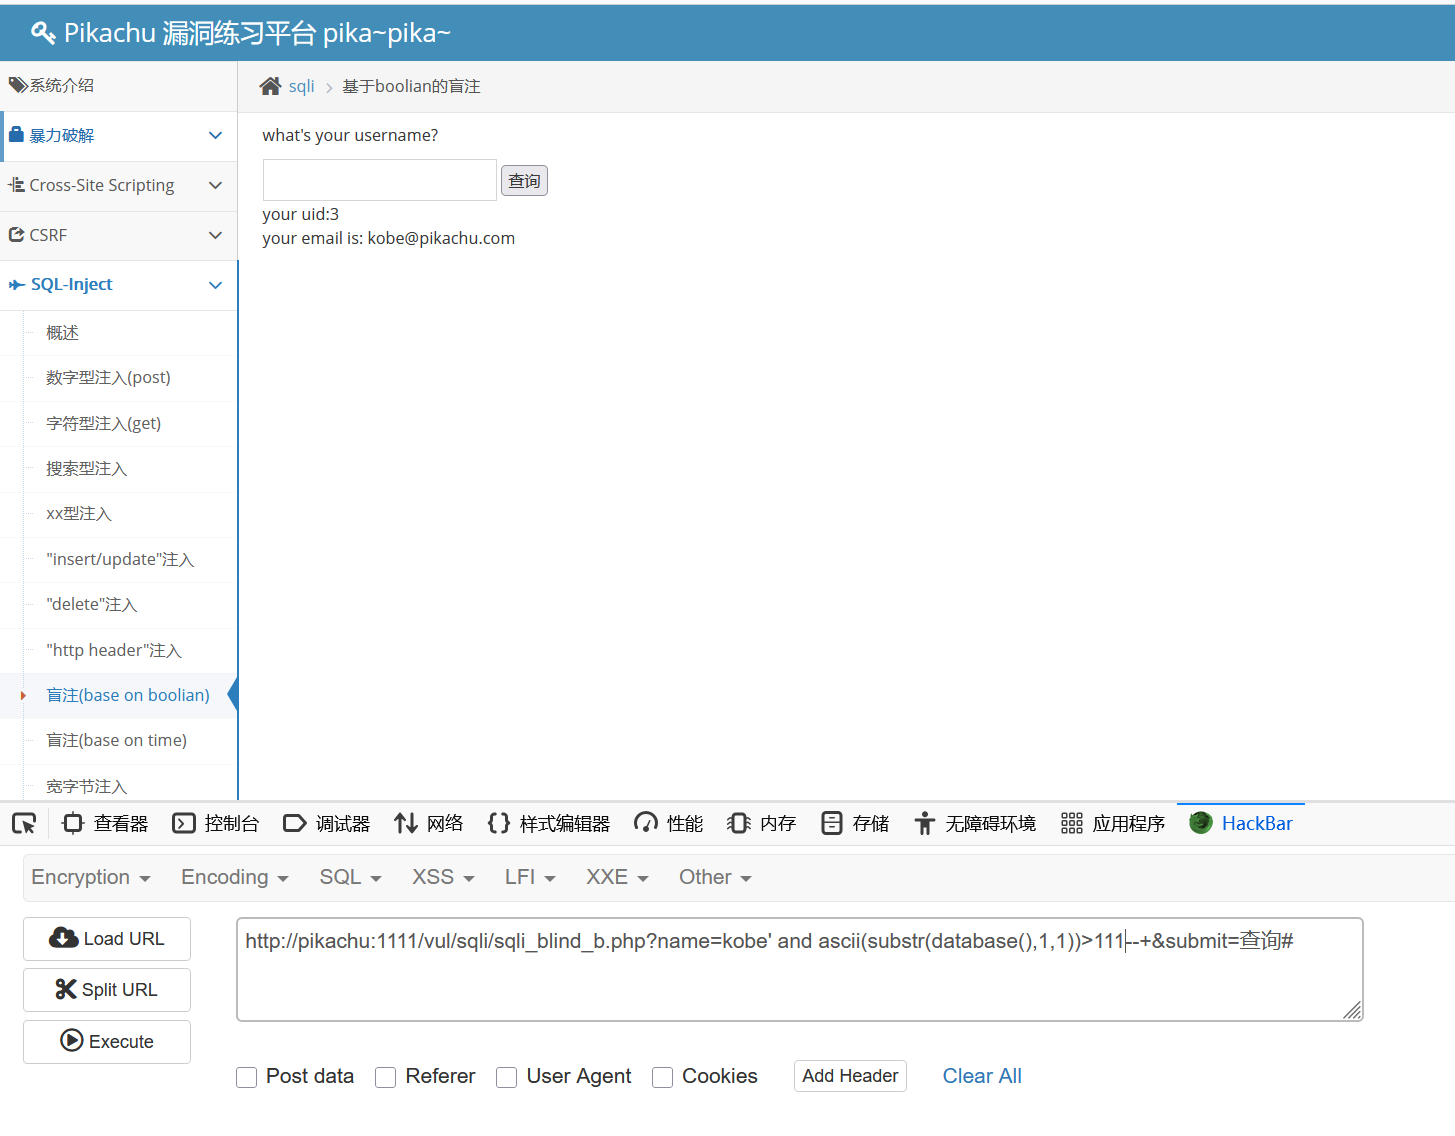Enable the Post data checkbox
Screen dimensions: 1455x1136
click(x=247, y=1077)
